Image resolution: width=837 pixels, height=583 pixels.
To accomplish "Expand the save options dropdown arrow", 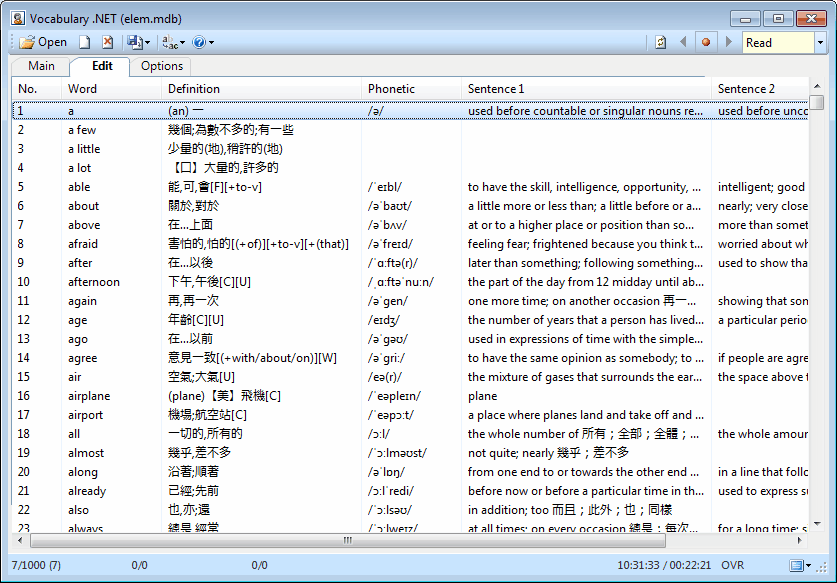I will coord(147,43).
